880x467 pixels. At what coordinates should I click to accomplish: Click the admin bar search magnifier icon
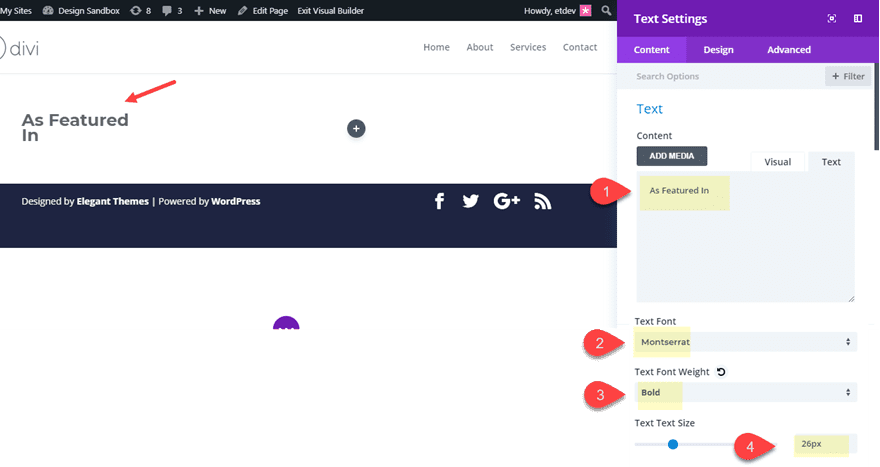(x=606, y=10)
